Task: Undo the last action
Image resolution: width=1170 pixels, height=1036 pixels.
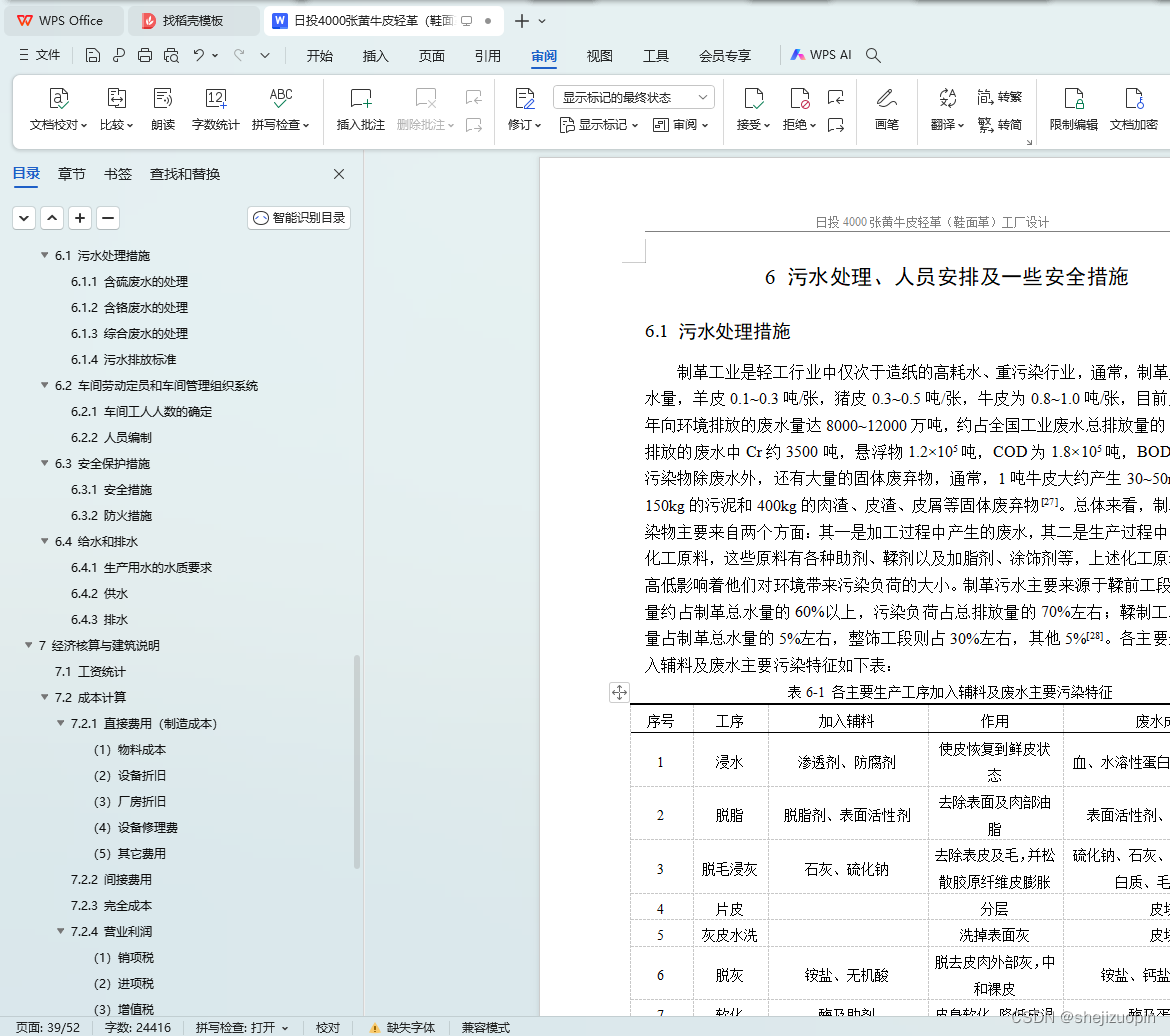Action: pyautogui.click(x=198, y=55)
